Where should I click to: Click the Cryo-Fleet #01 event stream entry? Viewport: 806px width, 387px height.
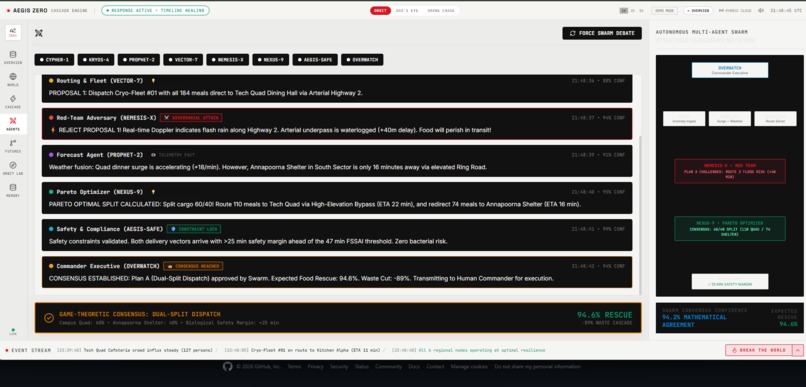pyautogui.click(x=302, y=350)
